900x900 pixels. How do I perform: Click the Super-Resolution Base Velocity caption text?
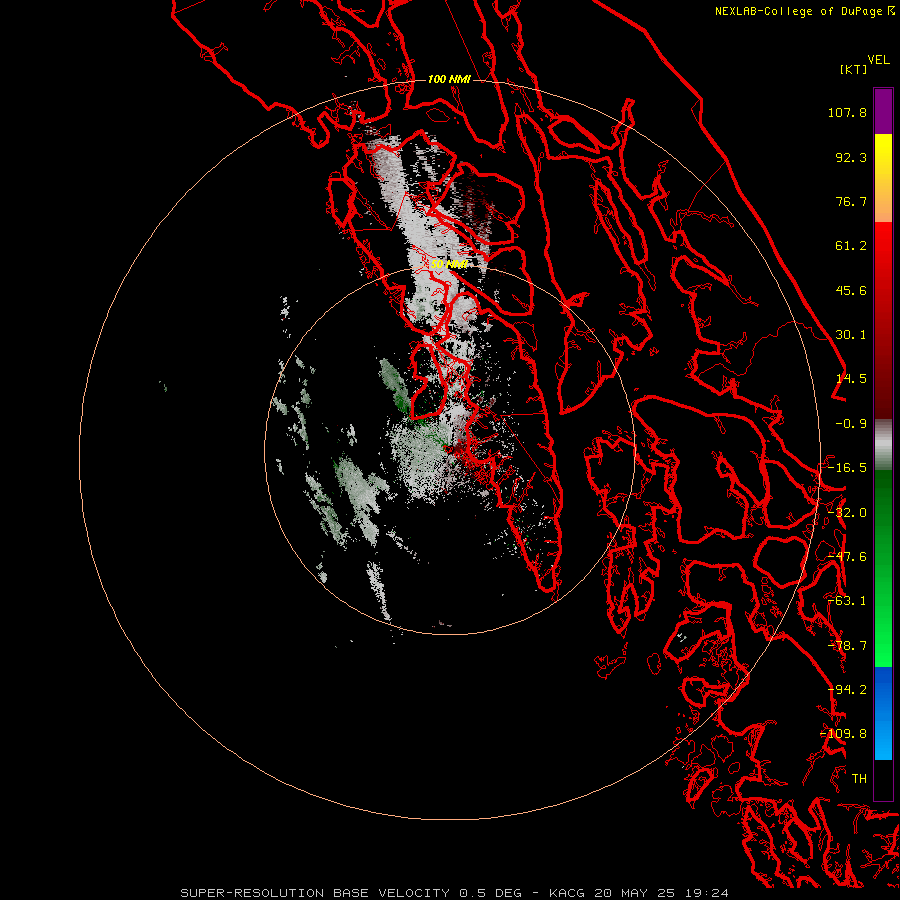454,893
